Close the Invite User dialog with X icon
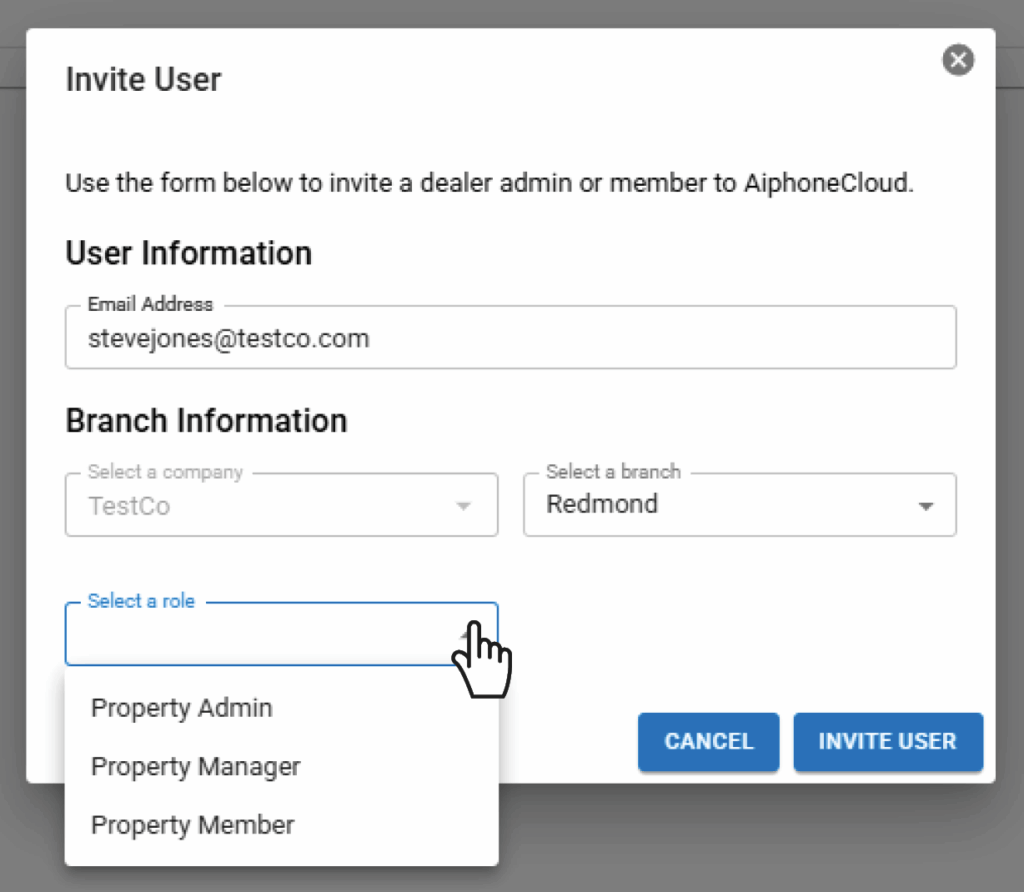Viewport: 1024px width, 892px height. 958,60
